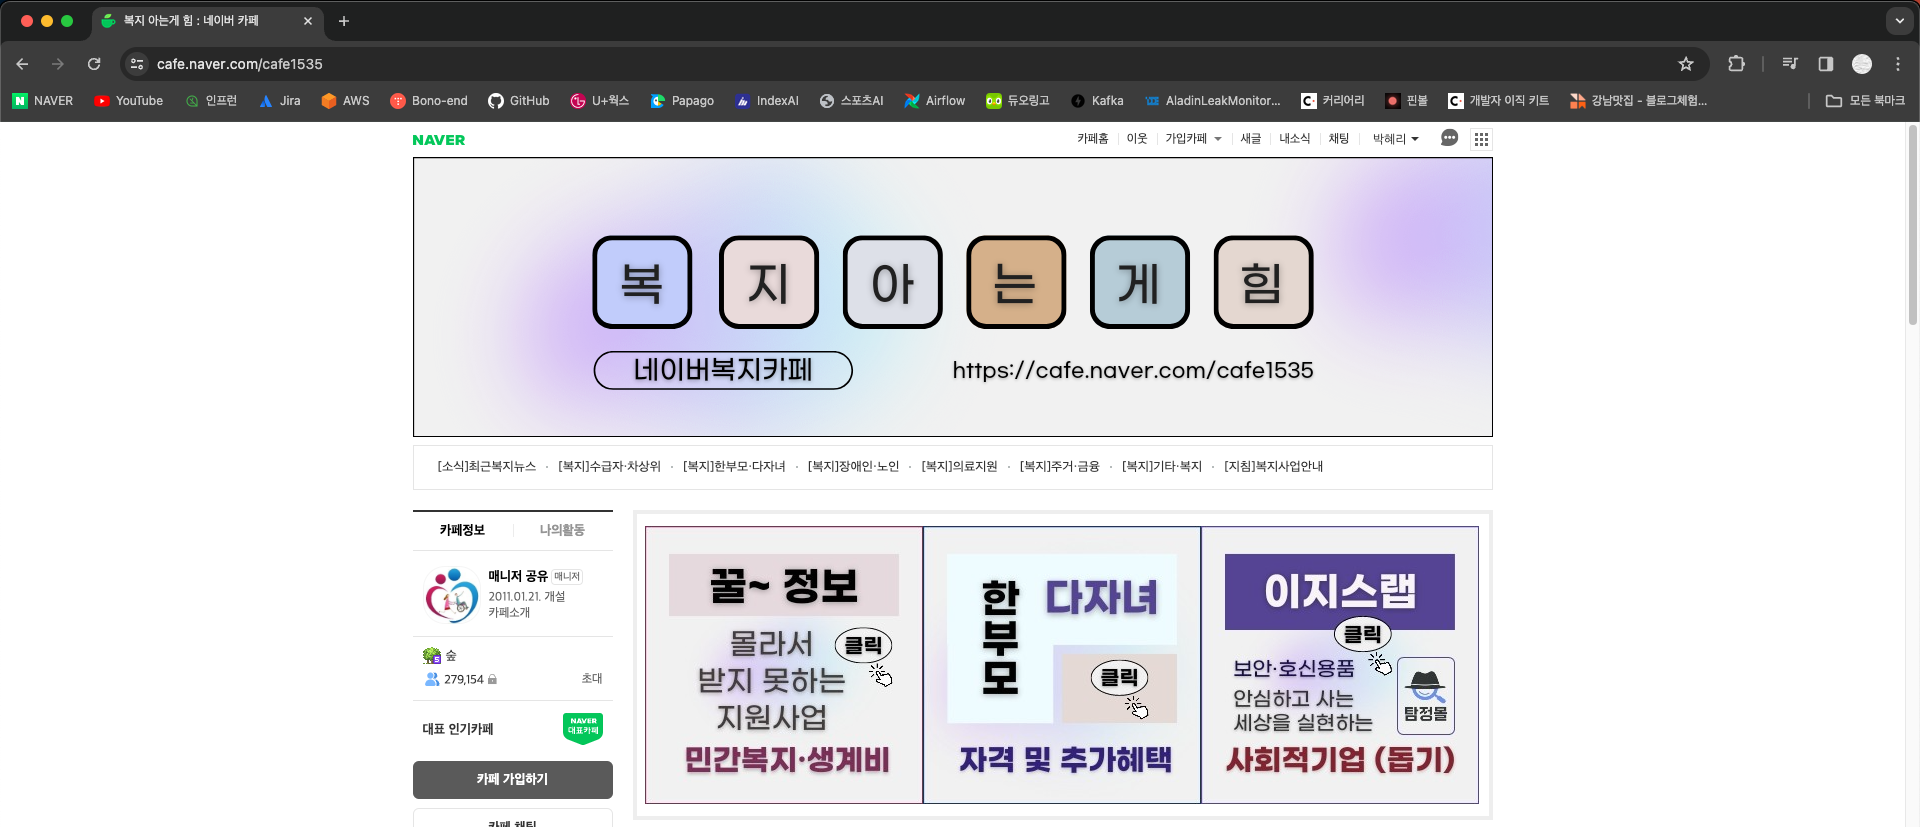Open [복지]의료지원 board
The width and height of the screenshot is (1920, 827).
959,467
